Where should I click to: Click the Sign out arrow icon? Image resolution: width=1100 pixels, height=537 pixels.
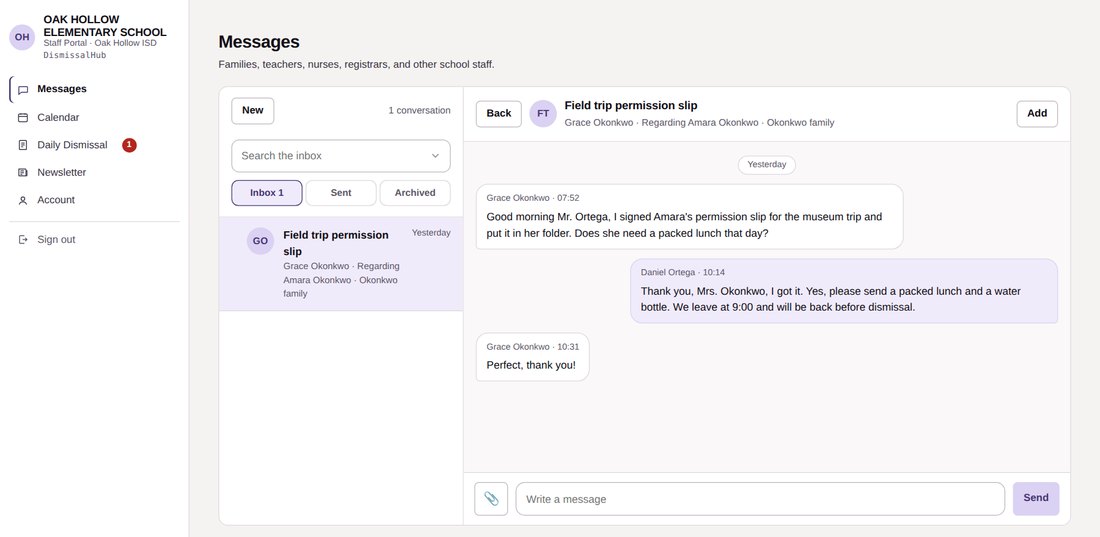(23, 239)
